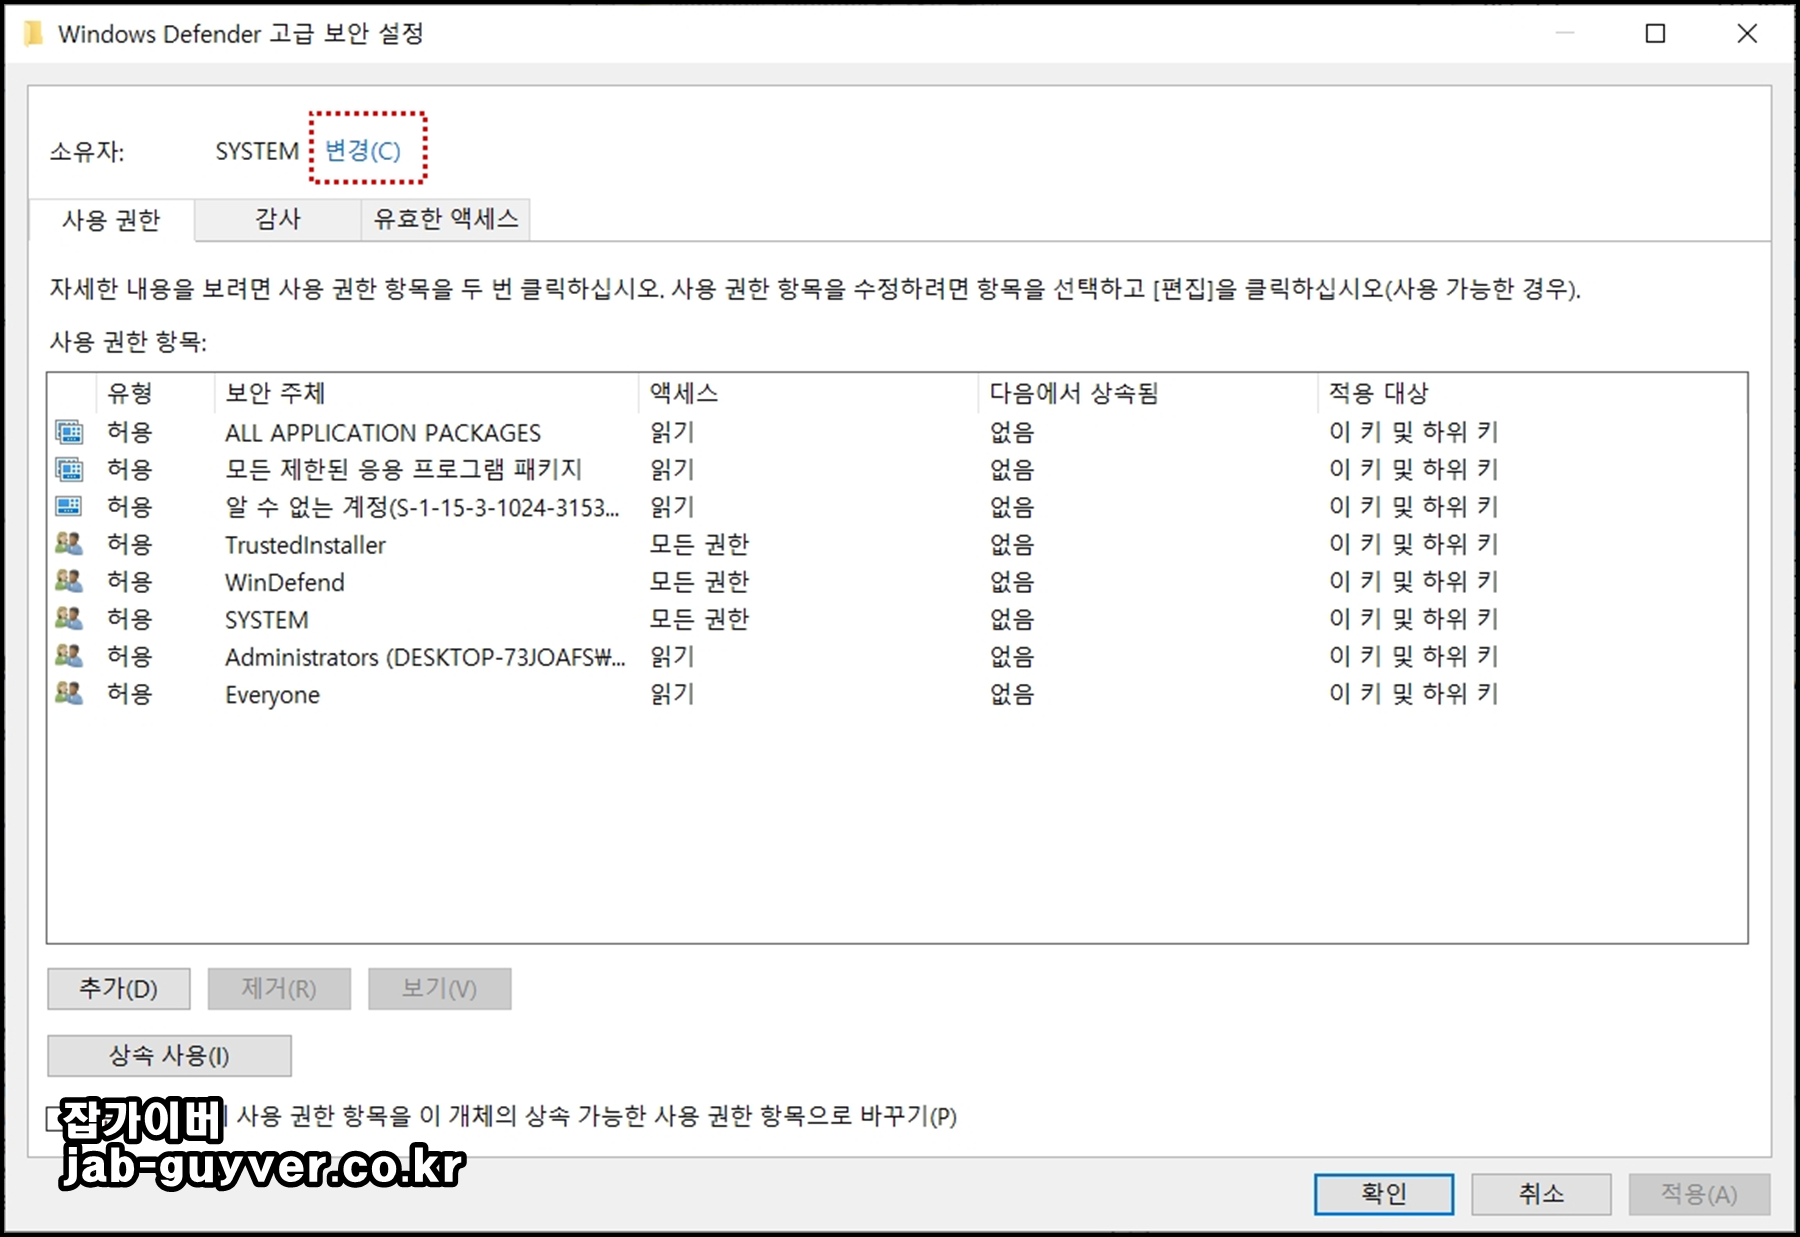Select the Administrators (DESKTOP-73JOAFS) entry

pos(896,656)
